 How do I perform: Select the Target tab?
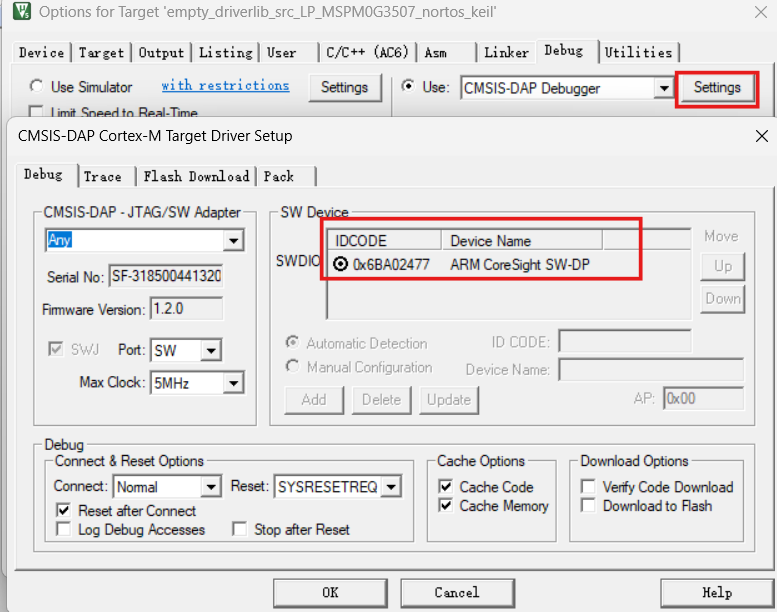click(x=101, y=53)
